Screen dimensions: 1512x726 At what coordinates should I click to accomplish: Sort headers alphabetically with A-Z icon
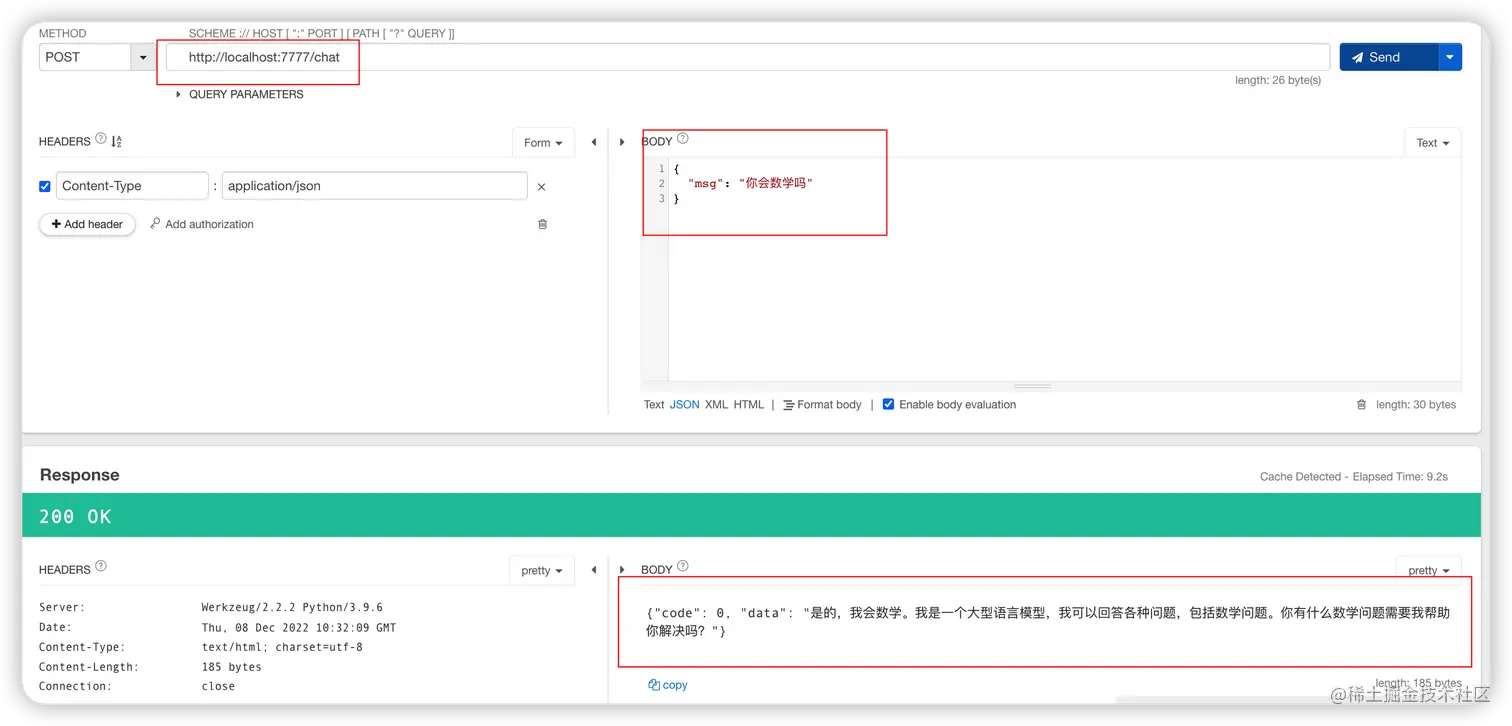pos(117,142)
